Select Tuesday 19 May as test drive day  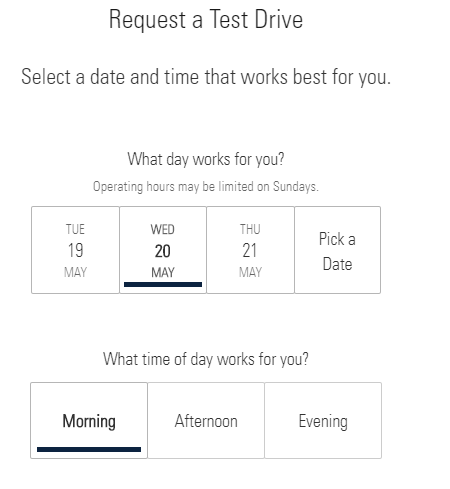tap(75, 250)
